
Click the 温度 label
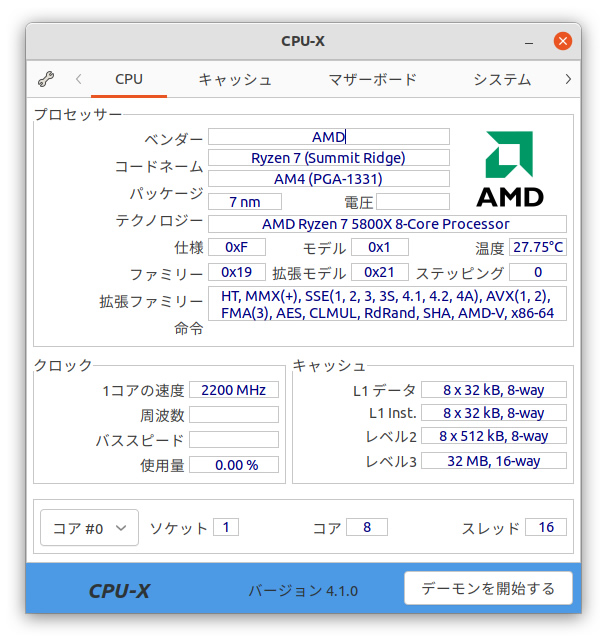pyautogui.click(x=490, y=248)
